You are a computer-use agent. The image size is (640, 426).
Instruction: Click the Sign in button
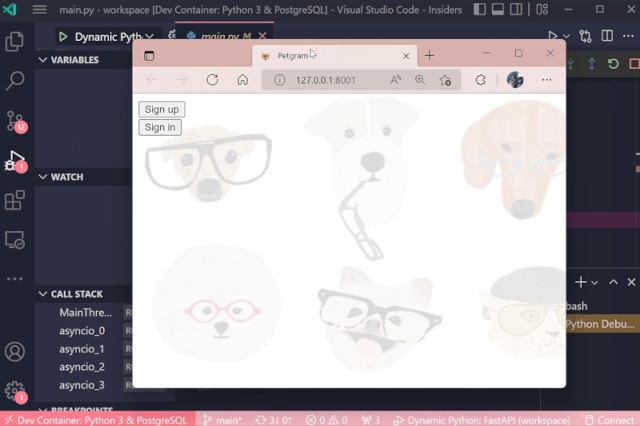pyautogui.click(x=160, y=127)
